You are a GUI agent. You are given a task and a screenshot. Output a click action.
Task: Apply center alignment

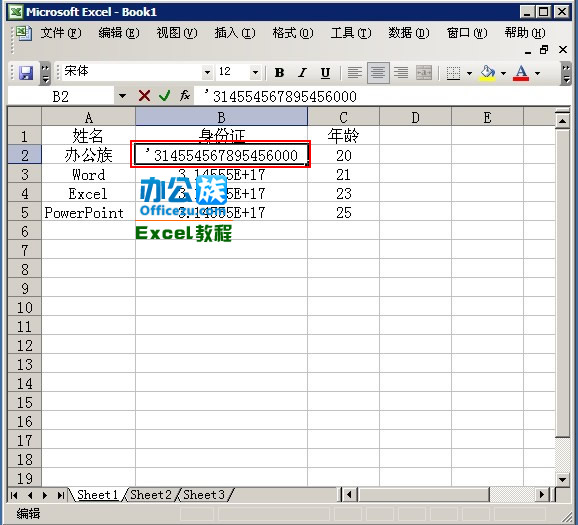coord(378,73)
